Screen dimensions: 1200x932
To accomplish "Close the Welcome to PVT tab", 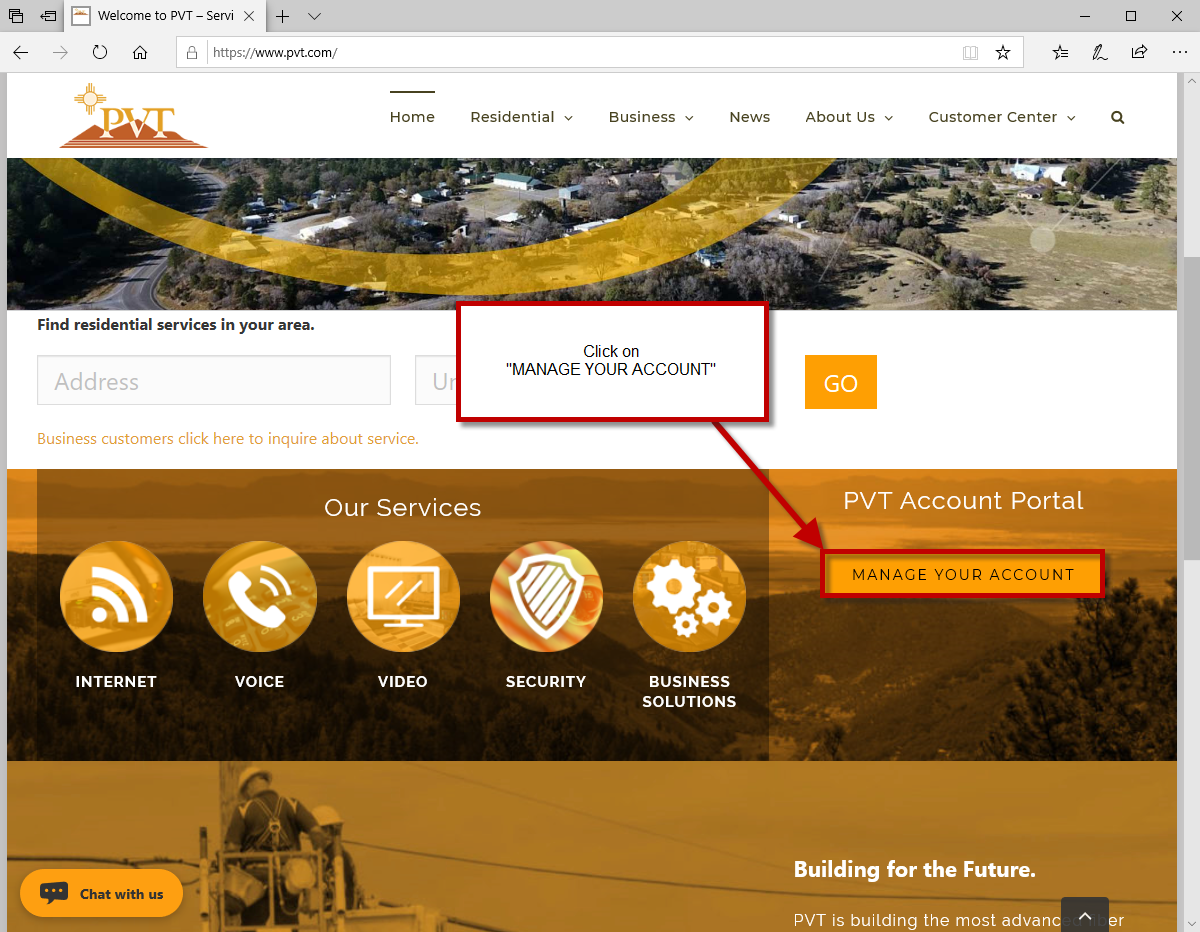I will tap(249, 16).
